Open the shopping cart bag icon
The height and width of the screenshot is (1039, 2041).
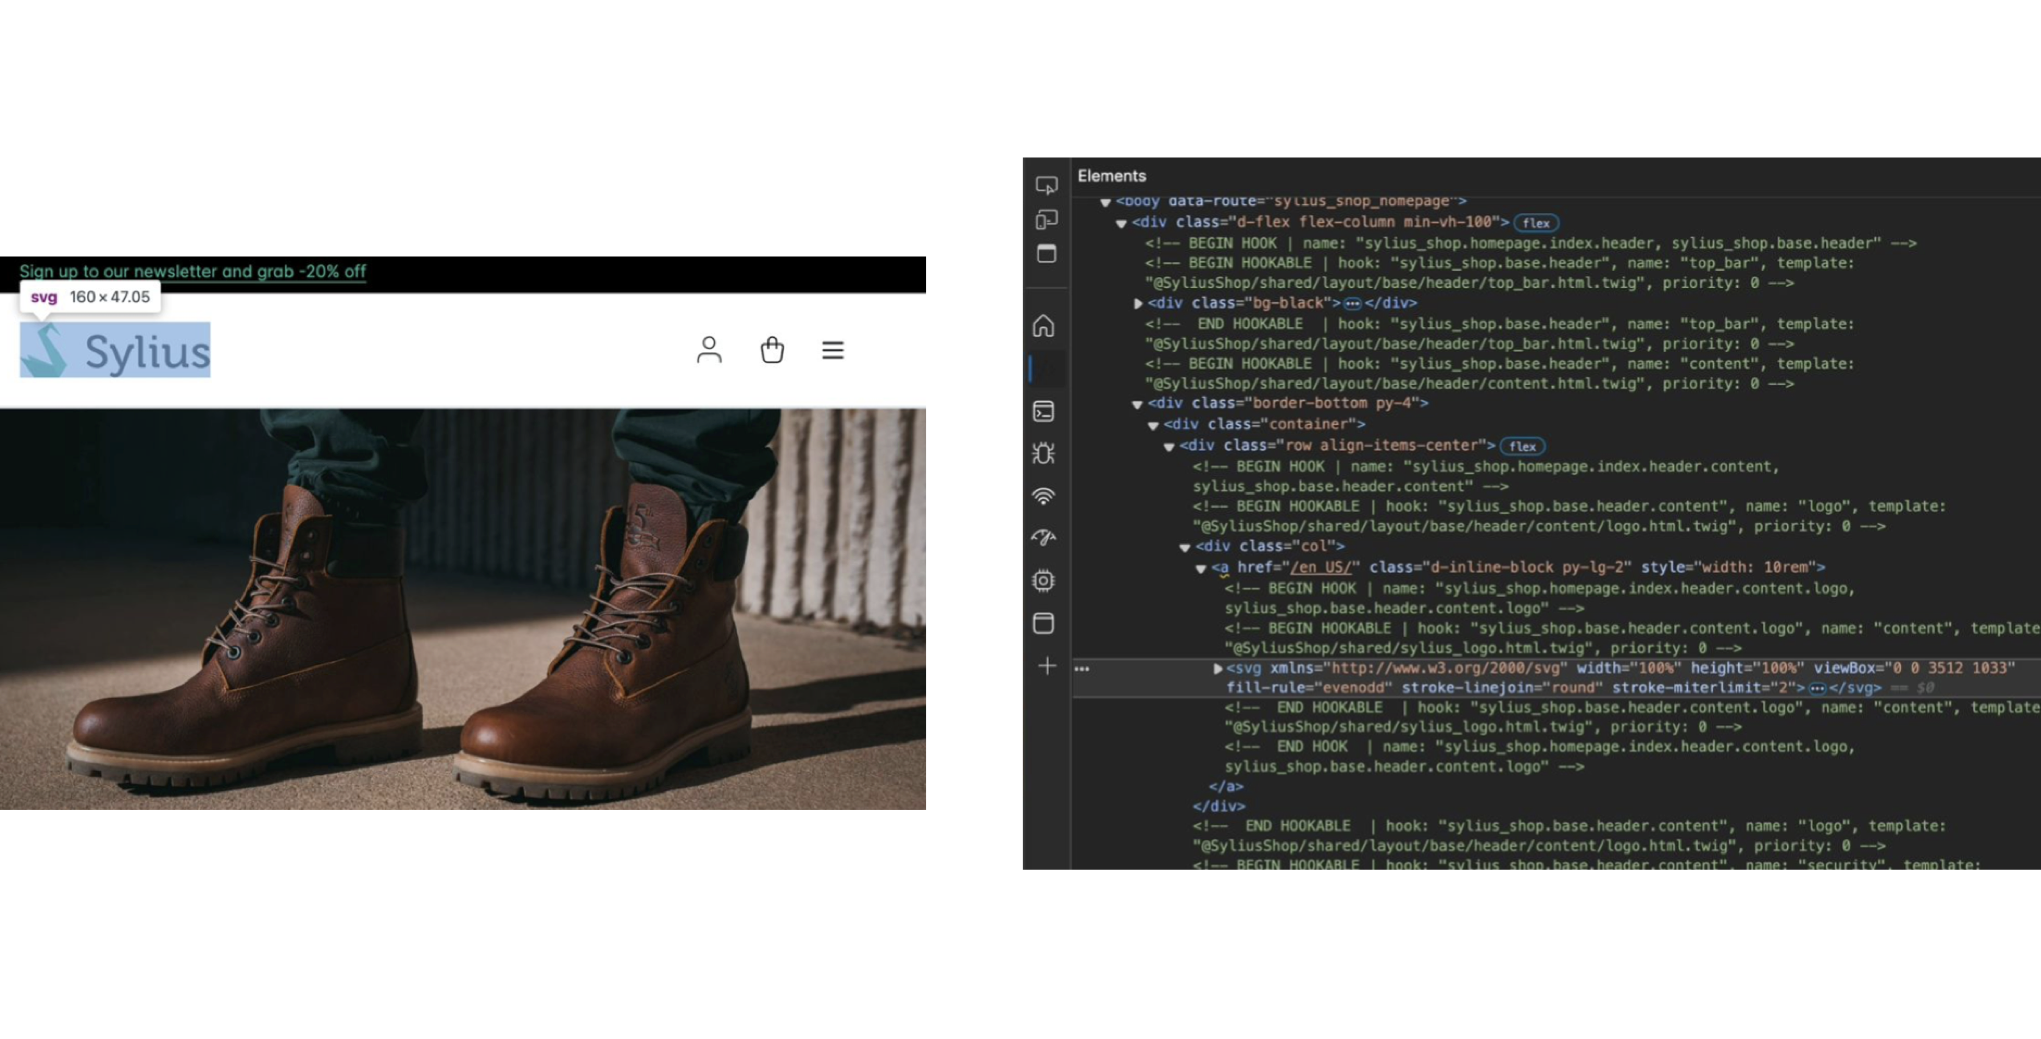(x=772, y=350)
